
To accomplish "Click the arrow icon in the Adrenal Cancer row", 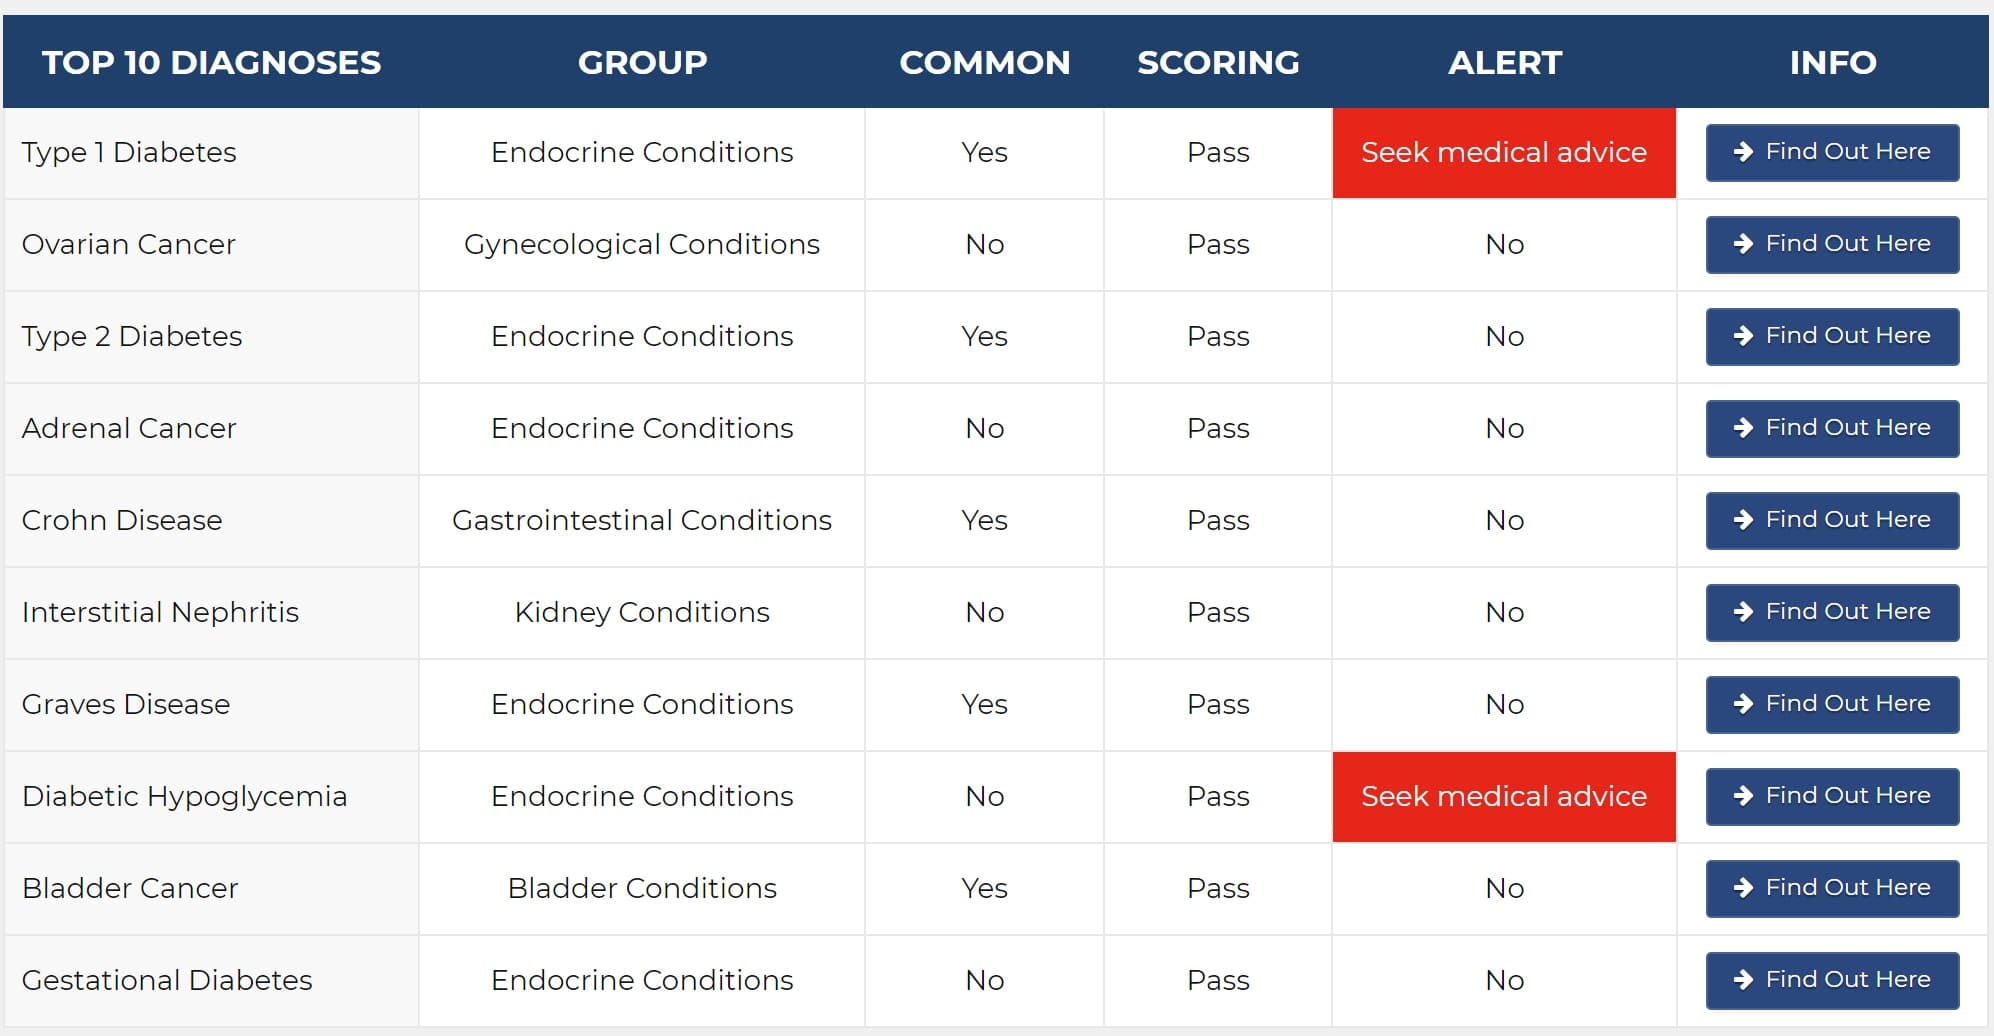I will point(1743,428).
